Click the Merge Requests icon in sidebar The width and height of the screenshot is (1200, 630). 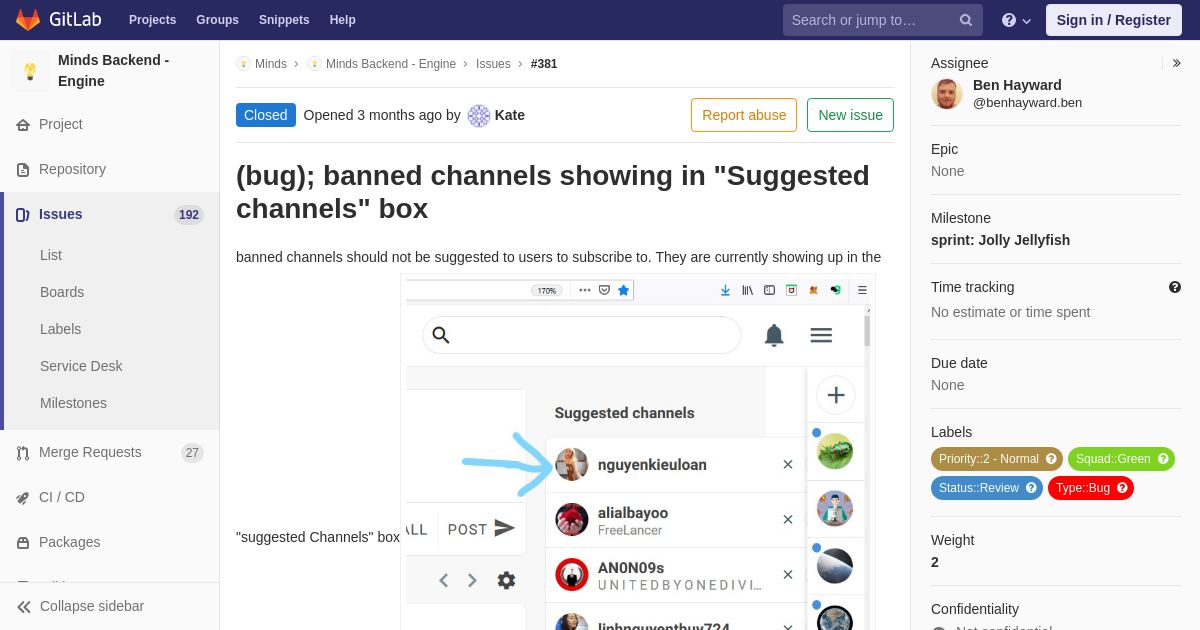(x=23, y=453)
